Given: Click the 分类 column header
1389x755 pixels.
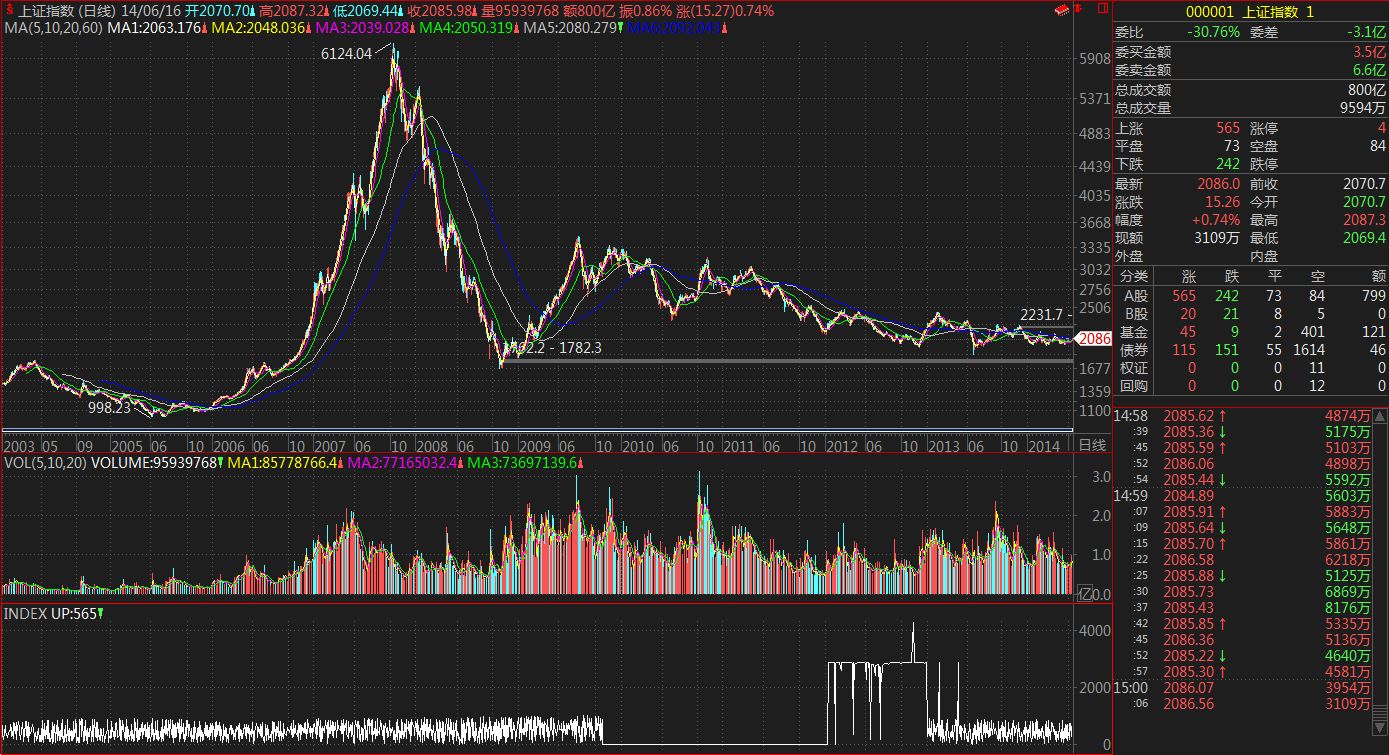Looking at the screenshot, I should [x=1134, y=276].
